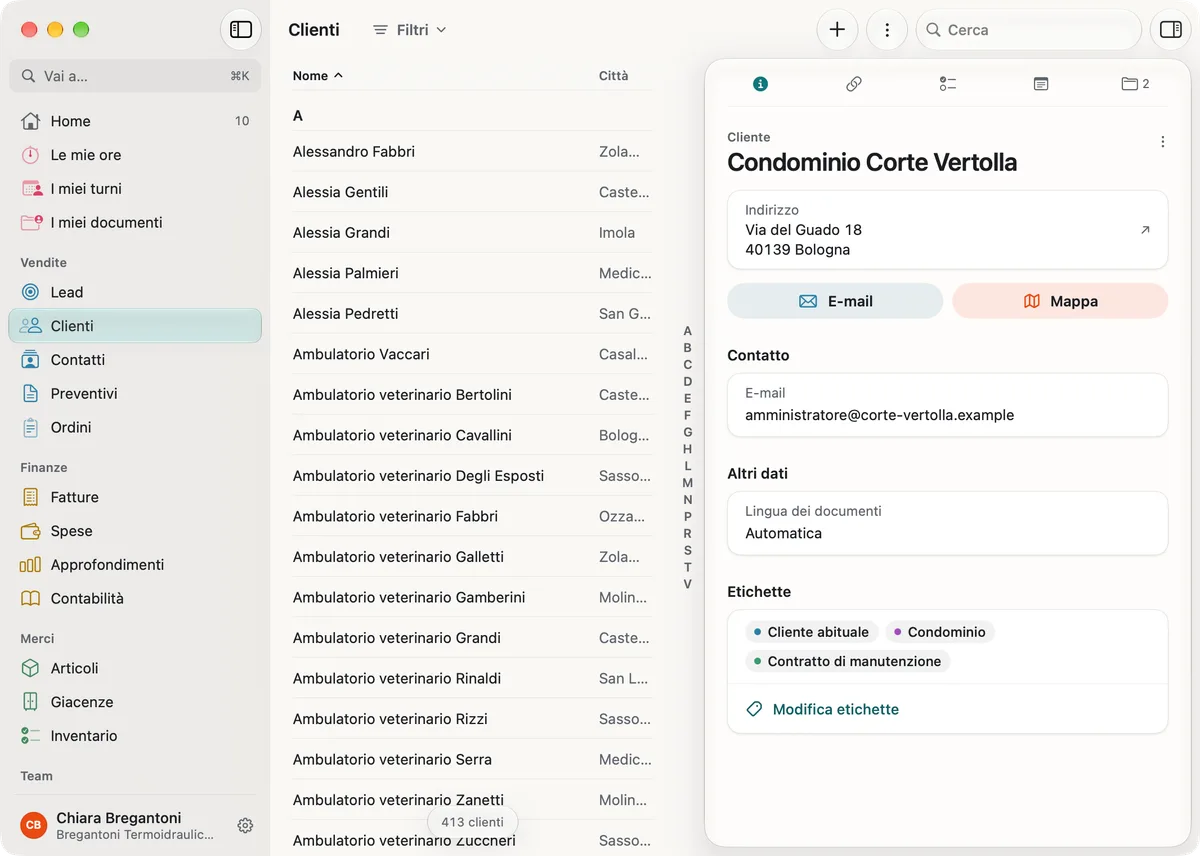Select Ambulatorio veterinario Galletti row
This screenshot has width=1200, height=856.
coord(472,557)
